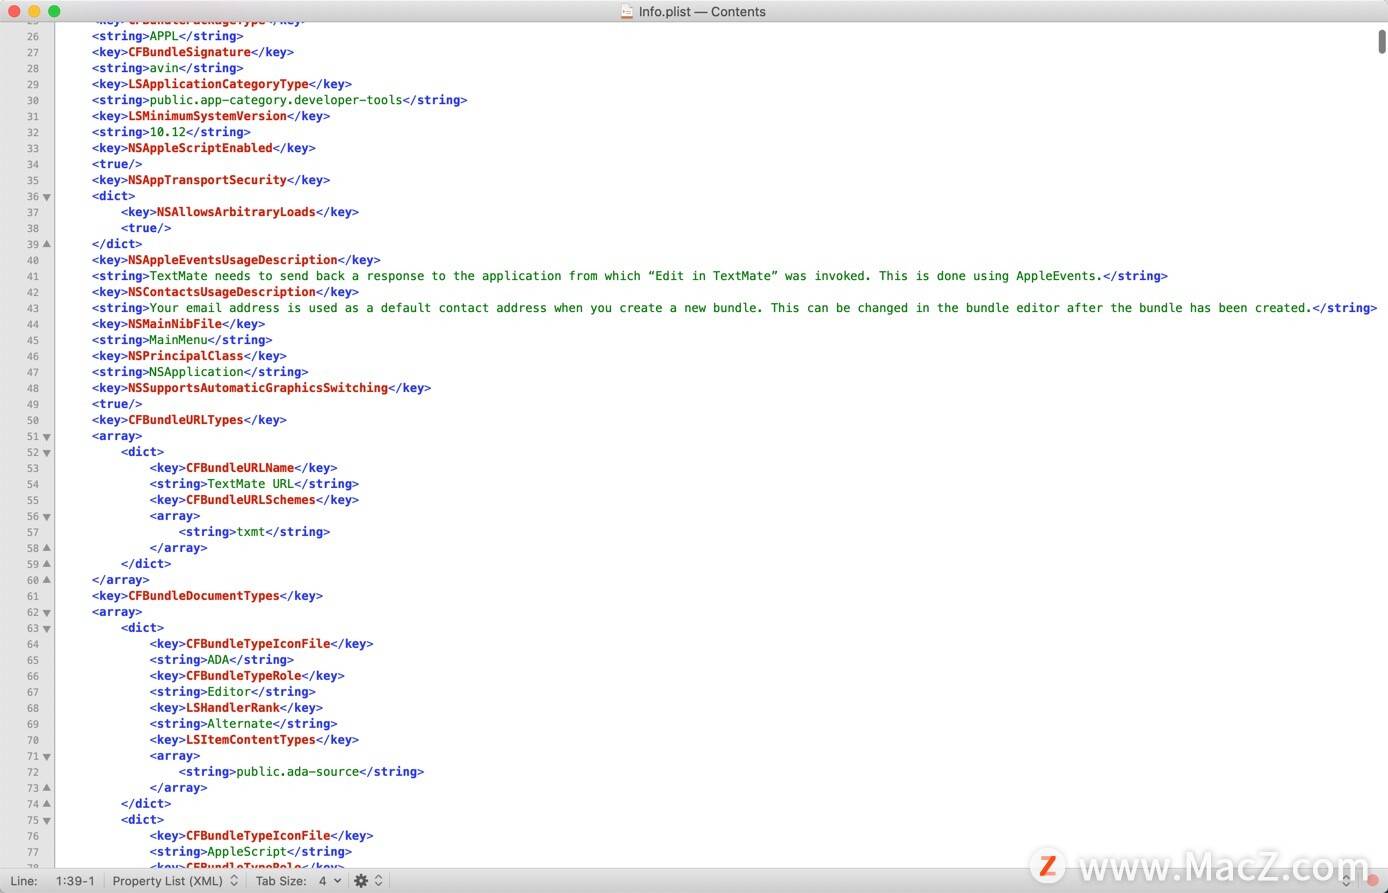Click the TextMate URL string

(250, 484)
